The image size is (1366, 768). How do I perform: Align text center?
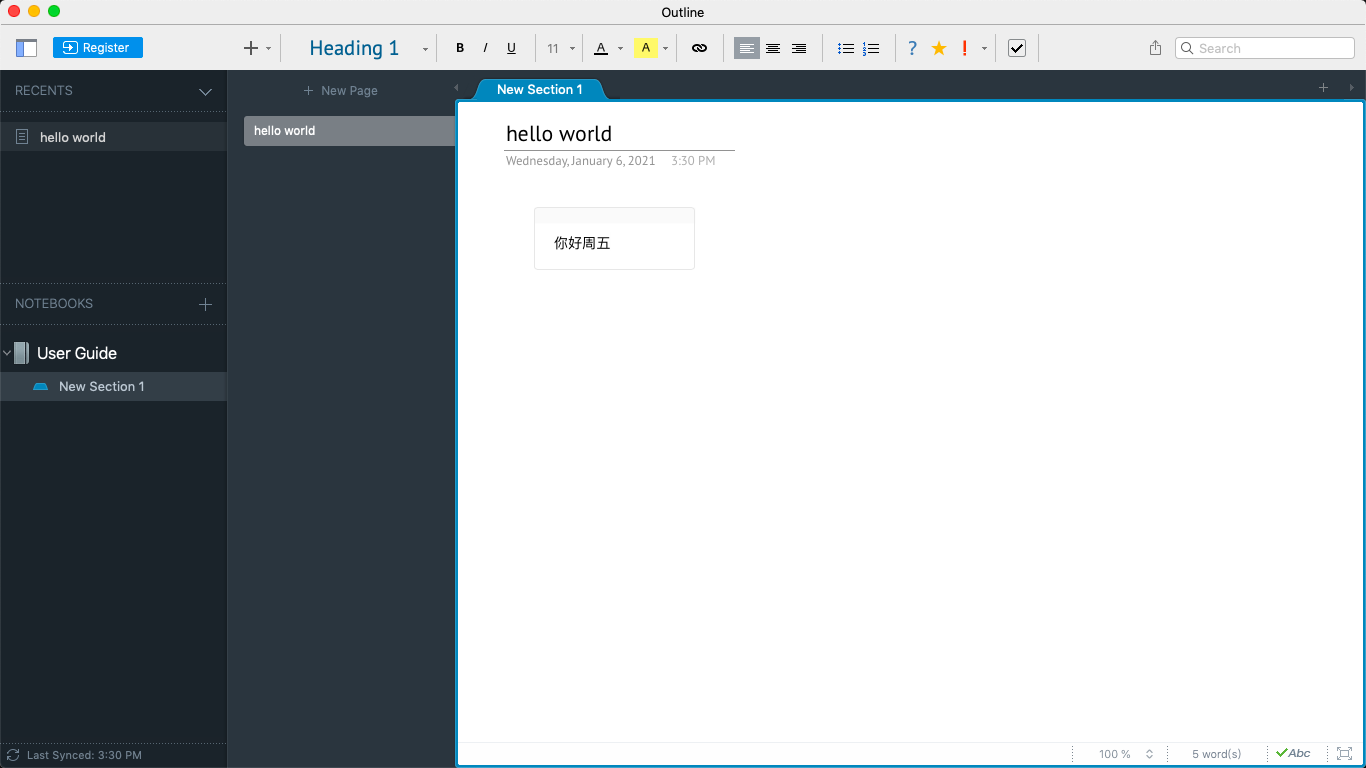pyautogui.click(x=773, y=48)
